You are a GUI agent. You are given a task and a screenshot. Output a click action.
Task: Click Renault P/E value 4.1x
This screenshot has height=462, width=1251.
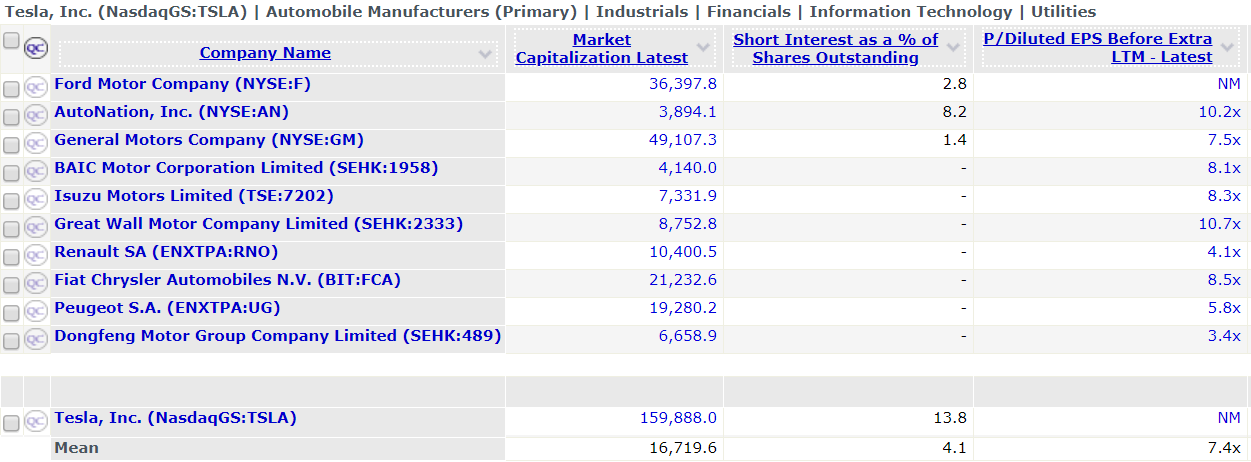[1223, 252]
